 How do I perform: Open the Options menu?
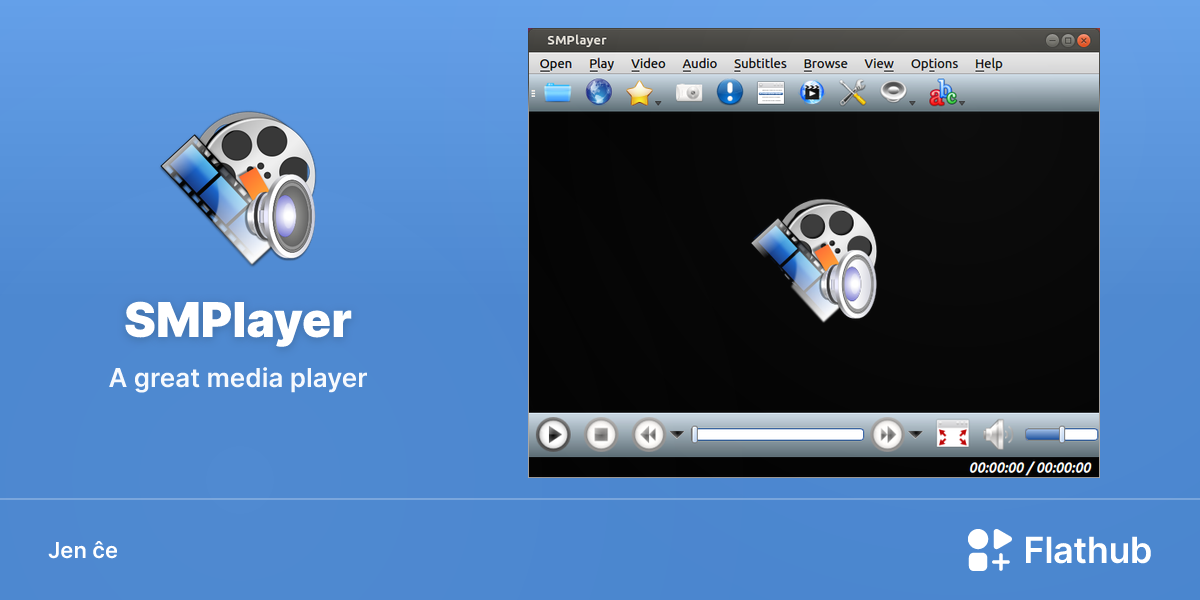coord(934,64)
